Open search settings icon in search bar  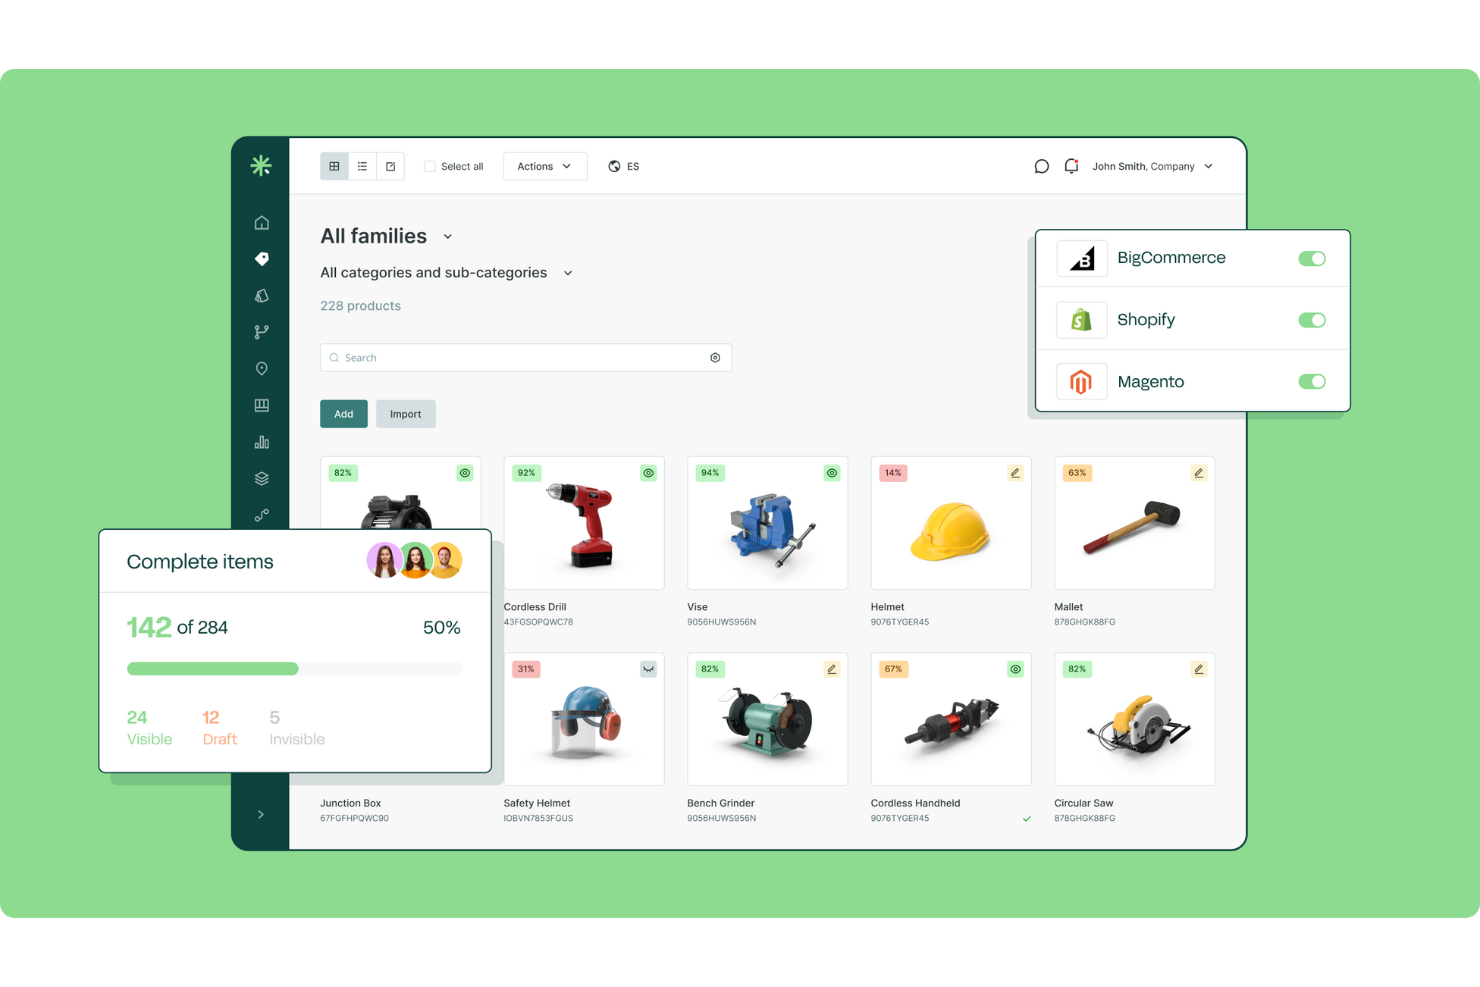tap(715, 358)
